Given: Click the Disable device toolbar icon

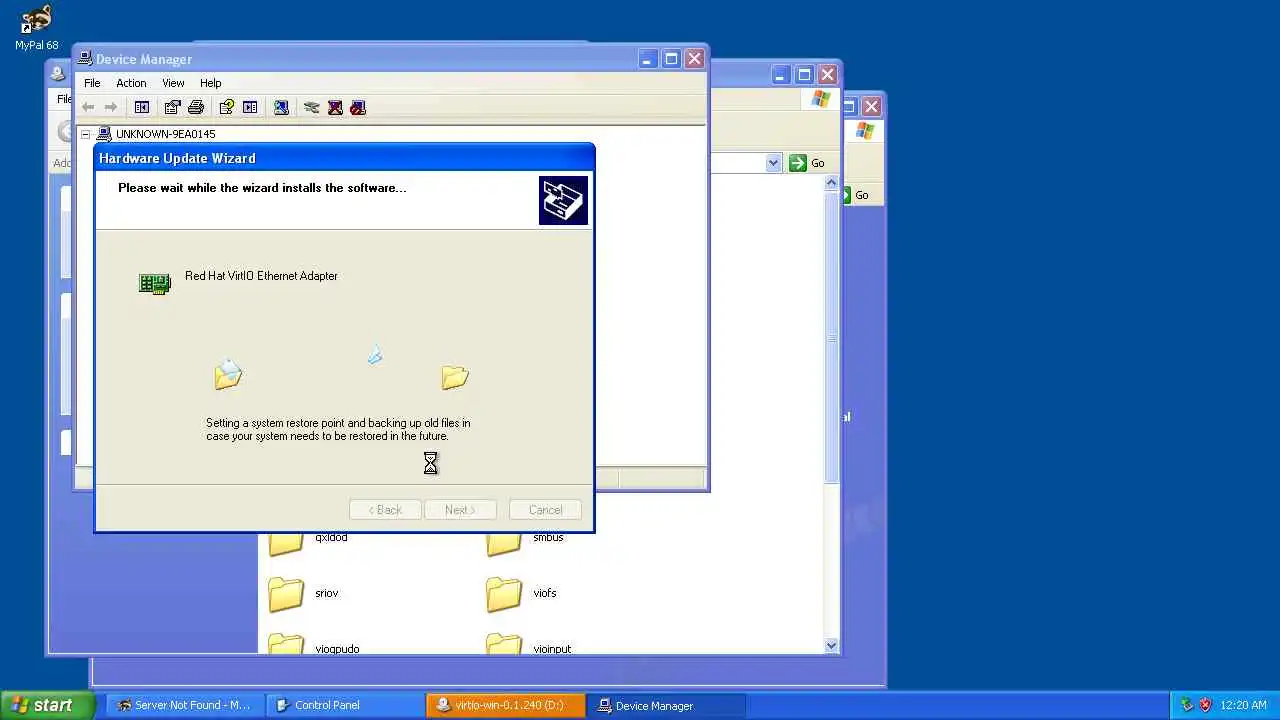Looking at the screenshot, I should point(358,107).
